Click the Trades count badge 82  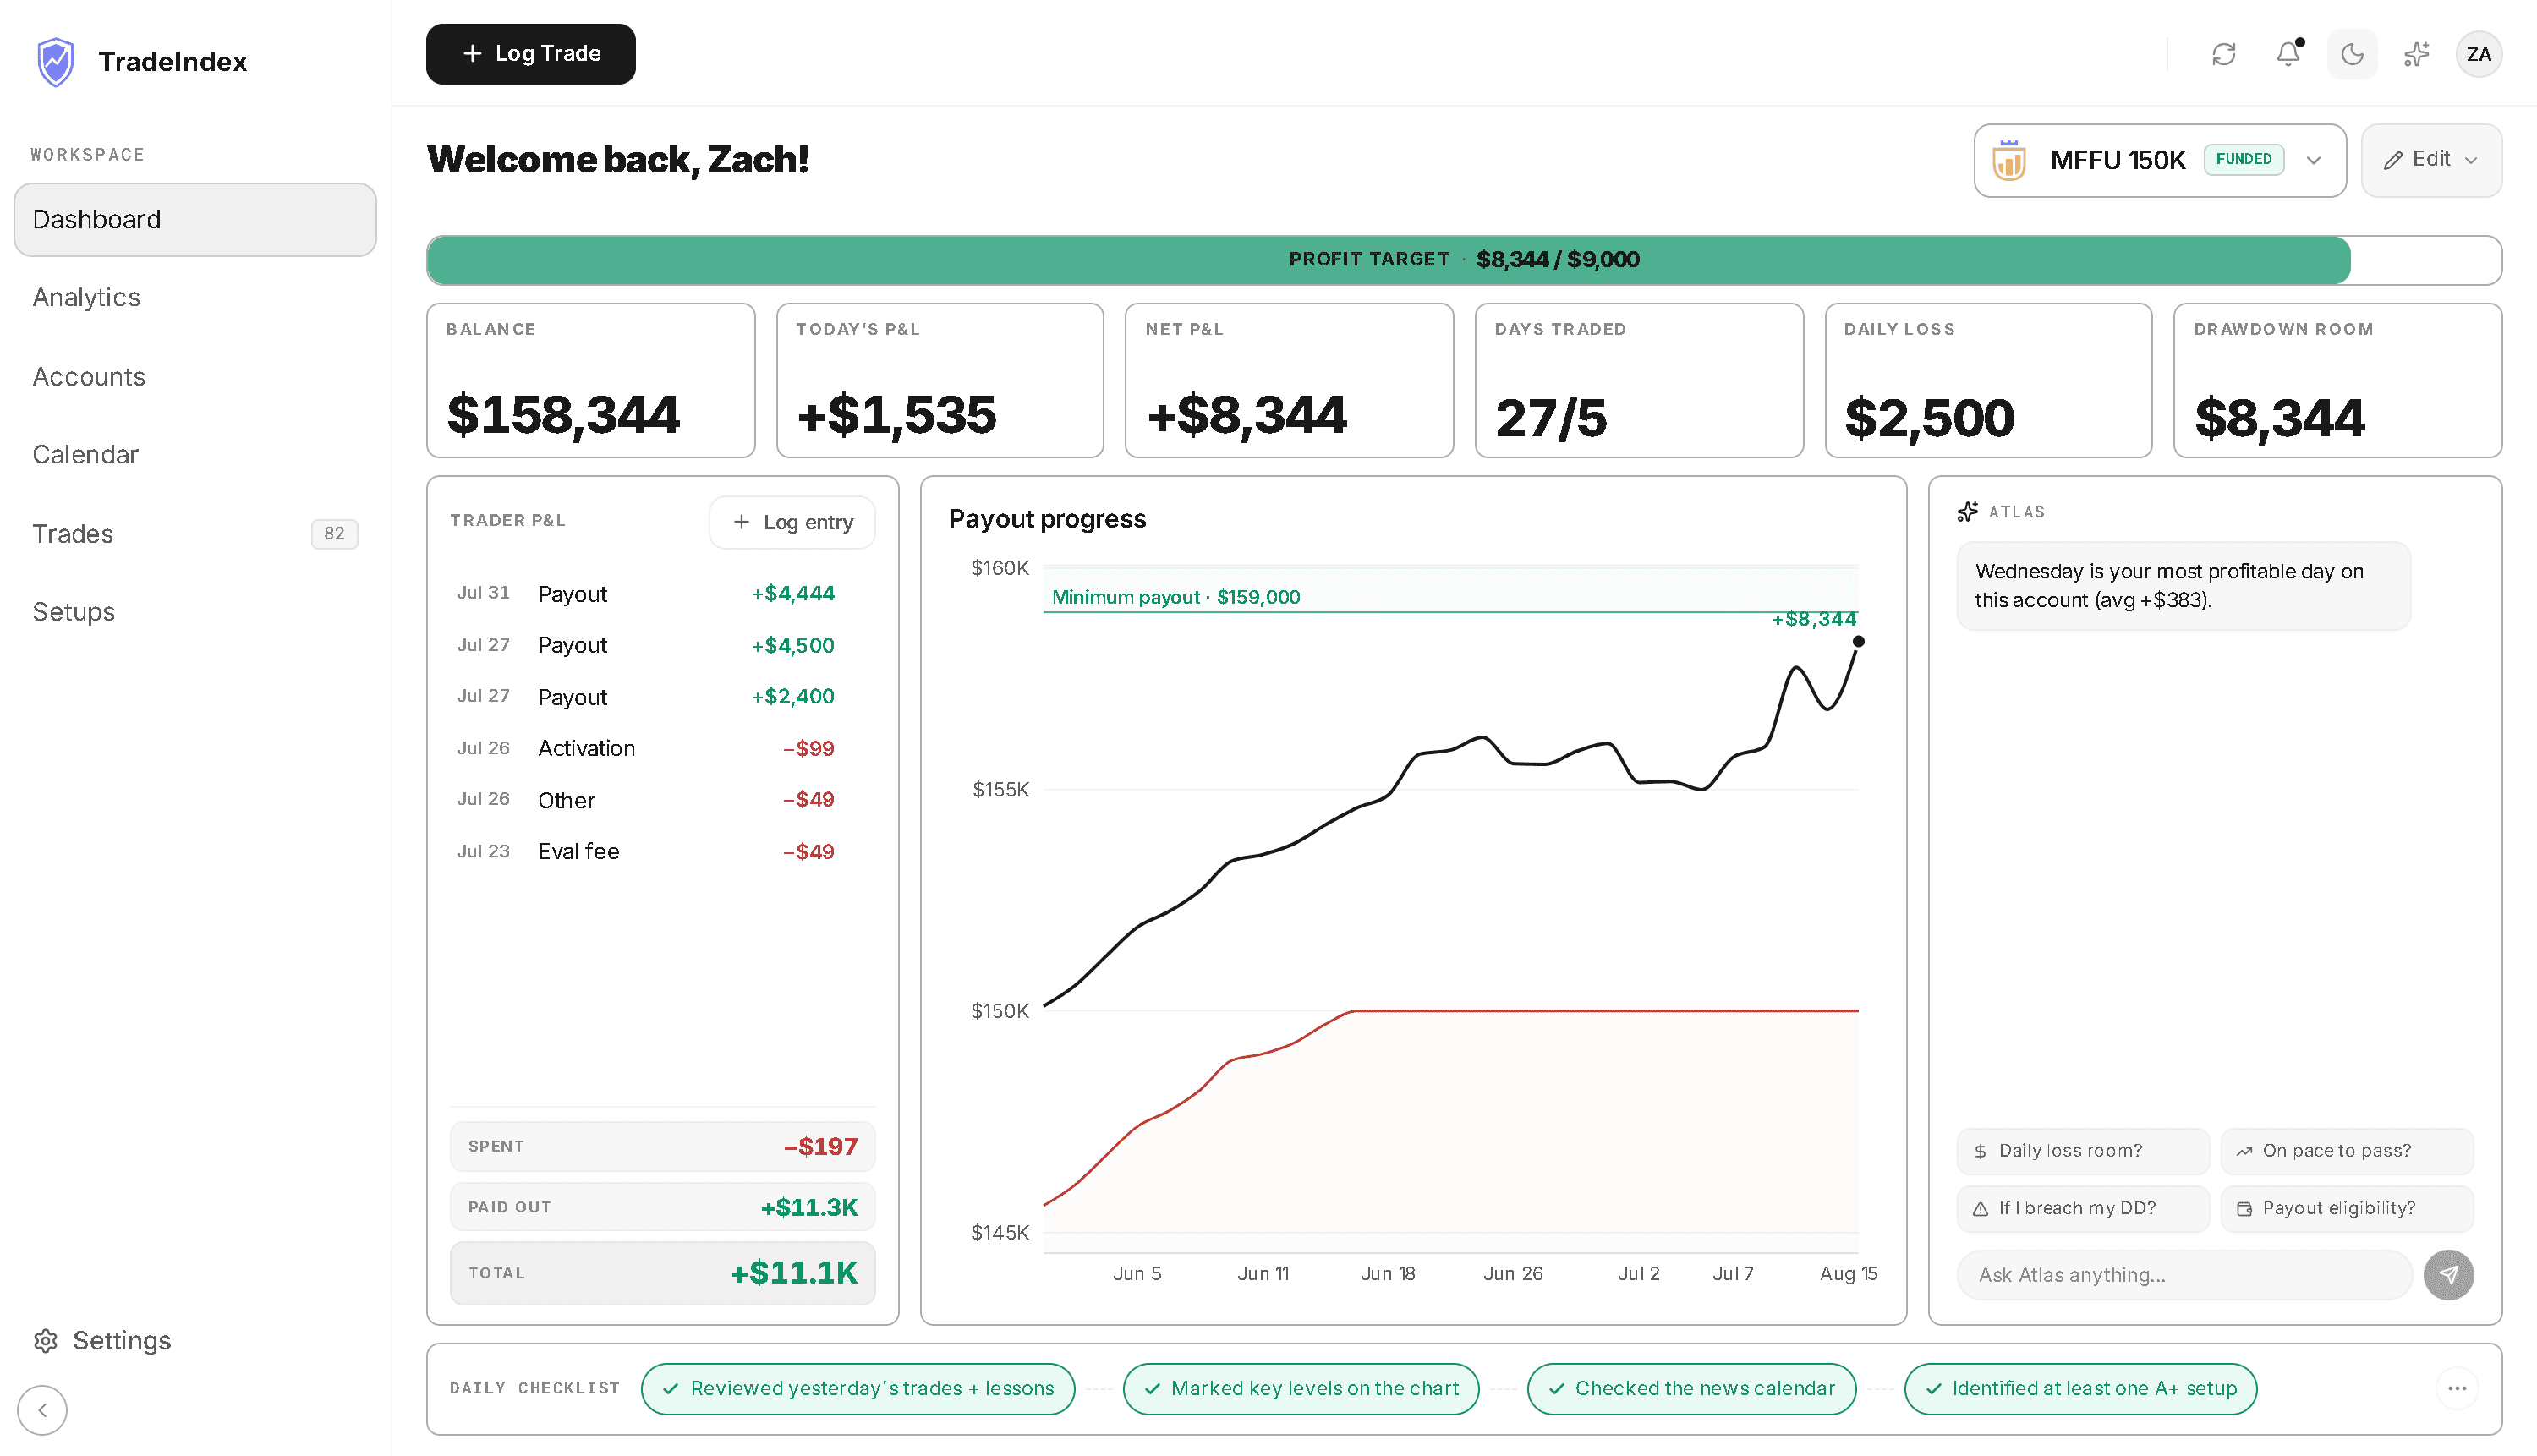pyautogui.click(x=334, y=533)
